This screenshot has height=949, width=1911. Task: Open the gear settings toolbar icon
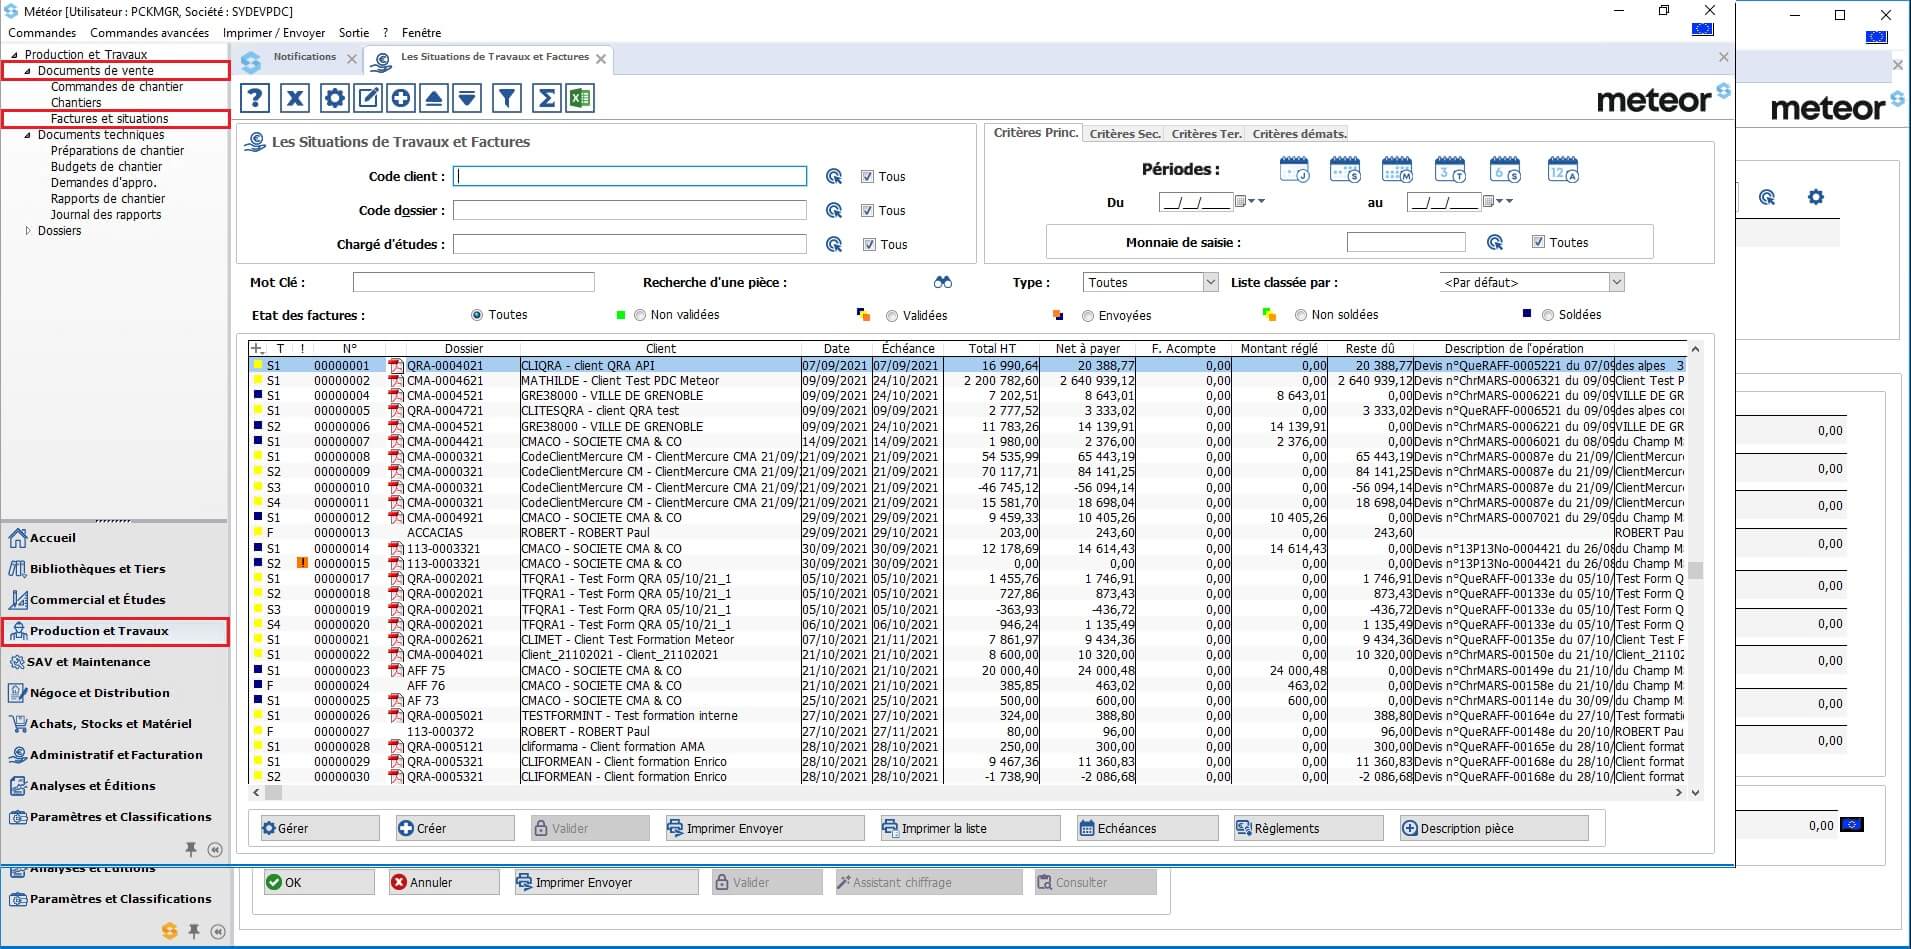pos(335,98)
